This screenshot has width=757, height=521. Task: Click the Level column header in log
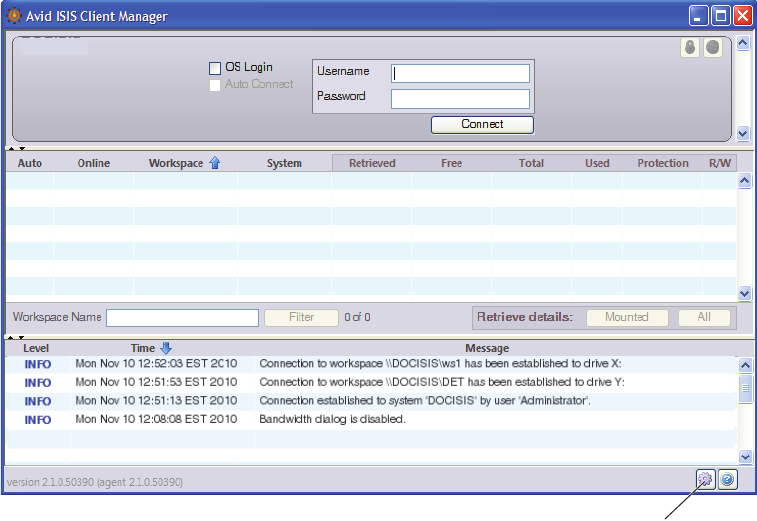click(x=36, y=348)
